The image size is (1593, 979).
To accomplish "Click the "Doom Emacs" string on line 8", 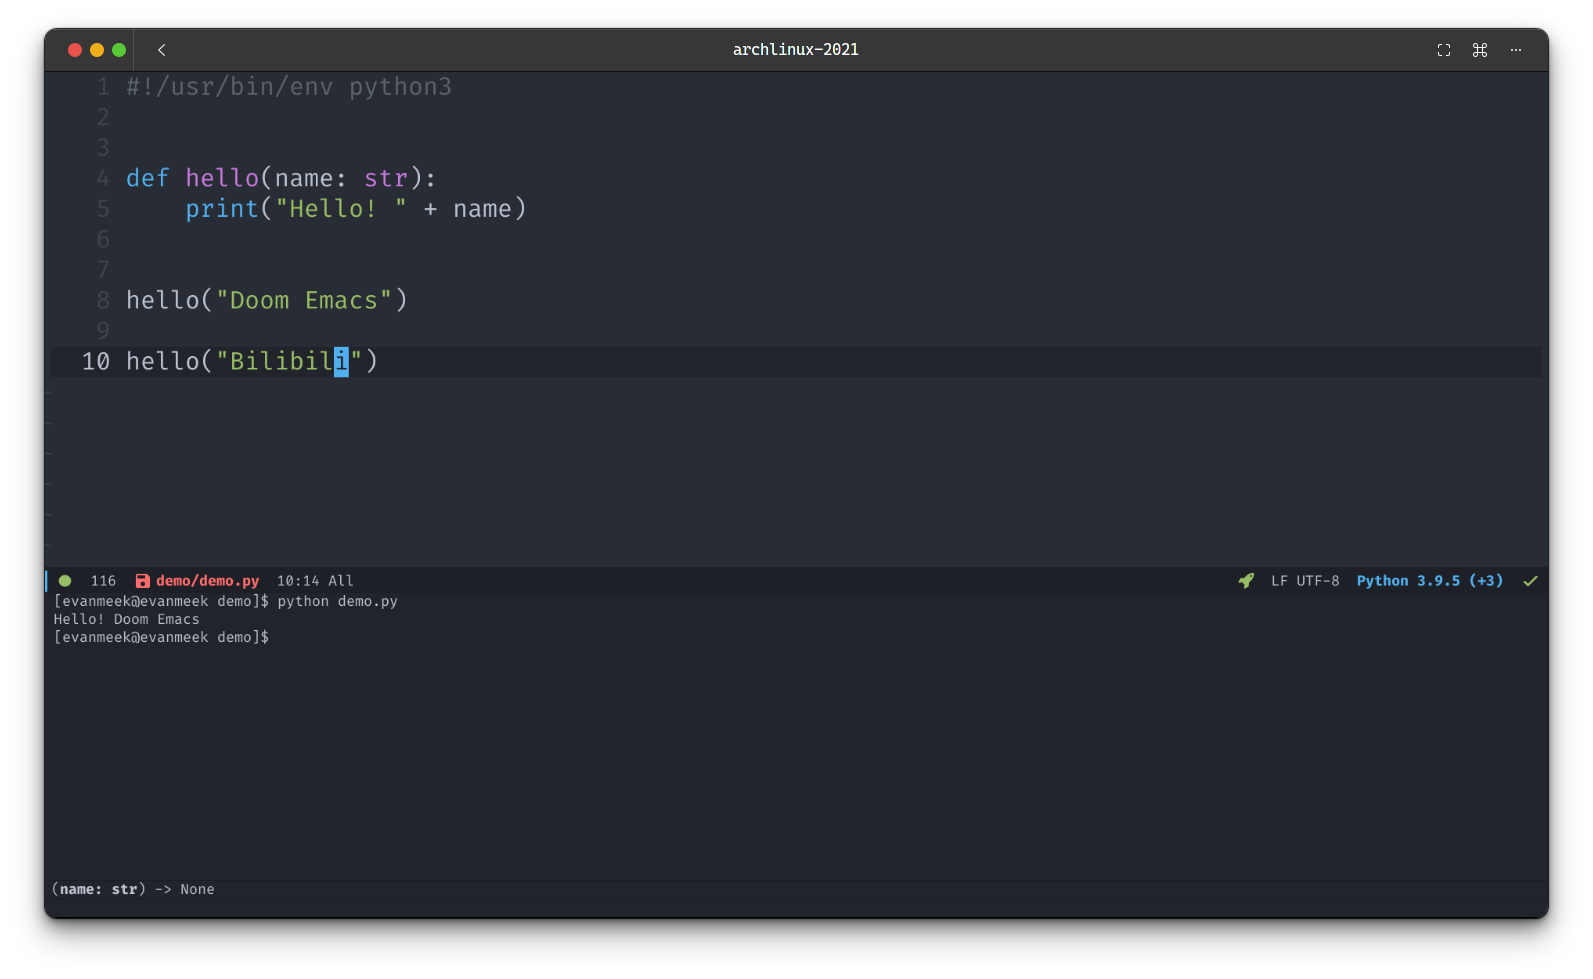I will click(304, 300).
